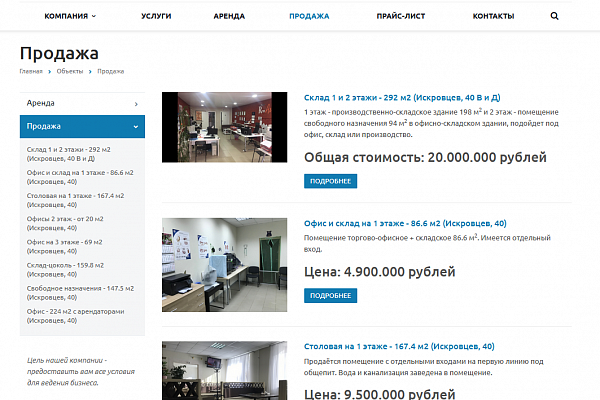Open sidebar item Склад-цоколь - 159.8 м2

pos(65,269)
